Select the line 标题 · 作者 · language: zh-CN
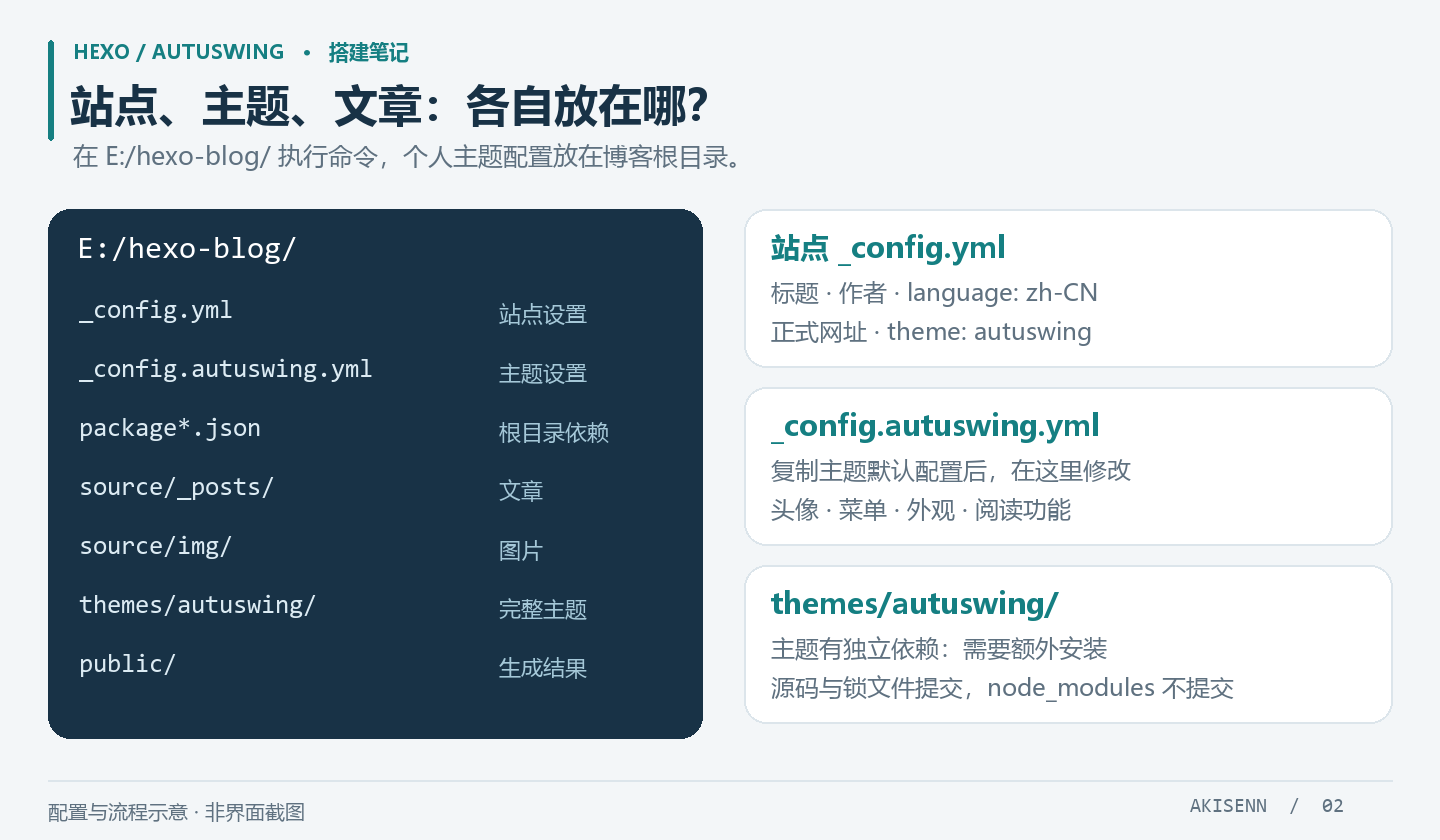 pyautogui.click(x=934, y=293)
